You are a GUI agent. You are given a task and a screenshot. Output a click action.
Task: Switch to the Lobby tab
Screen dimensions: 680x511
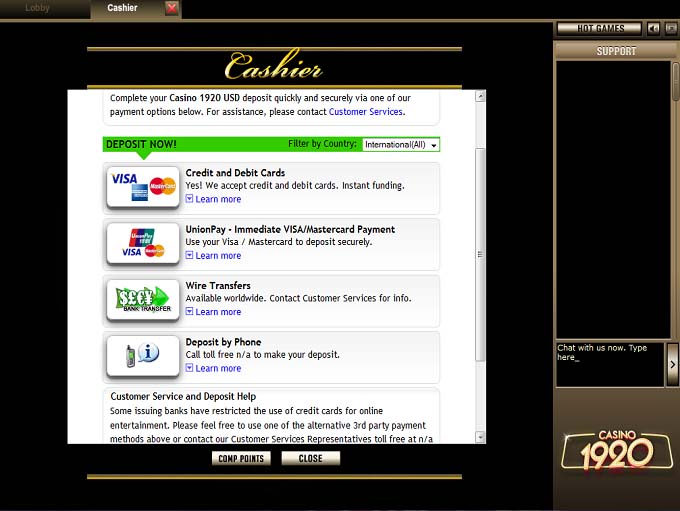pos(37,8)
